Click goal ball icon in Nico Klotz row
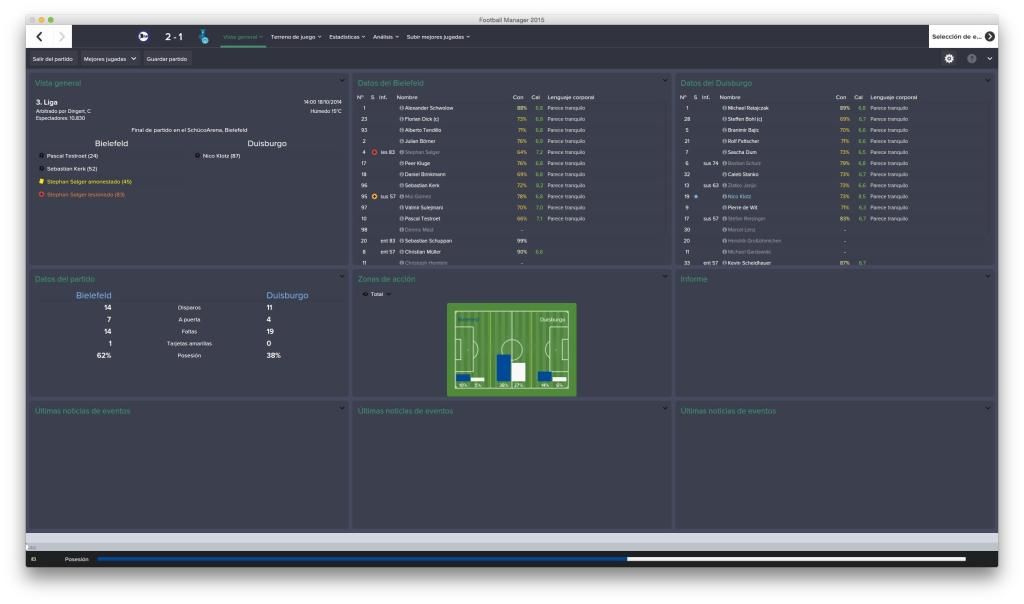 point(696,197)
